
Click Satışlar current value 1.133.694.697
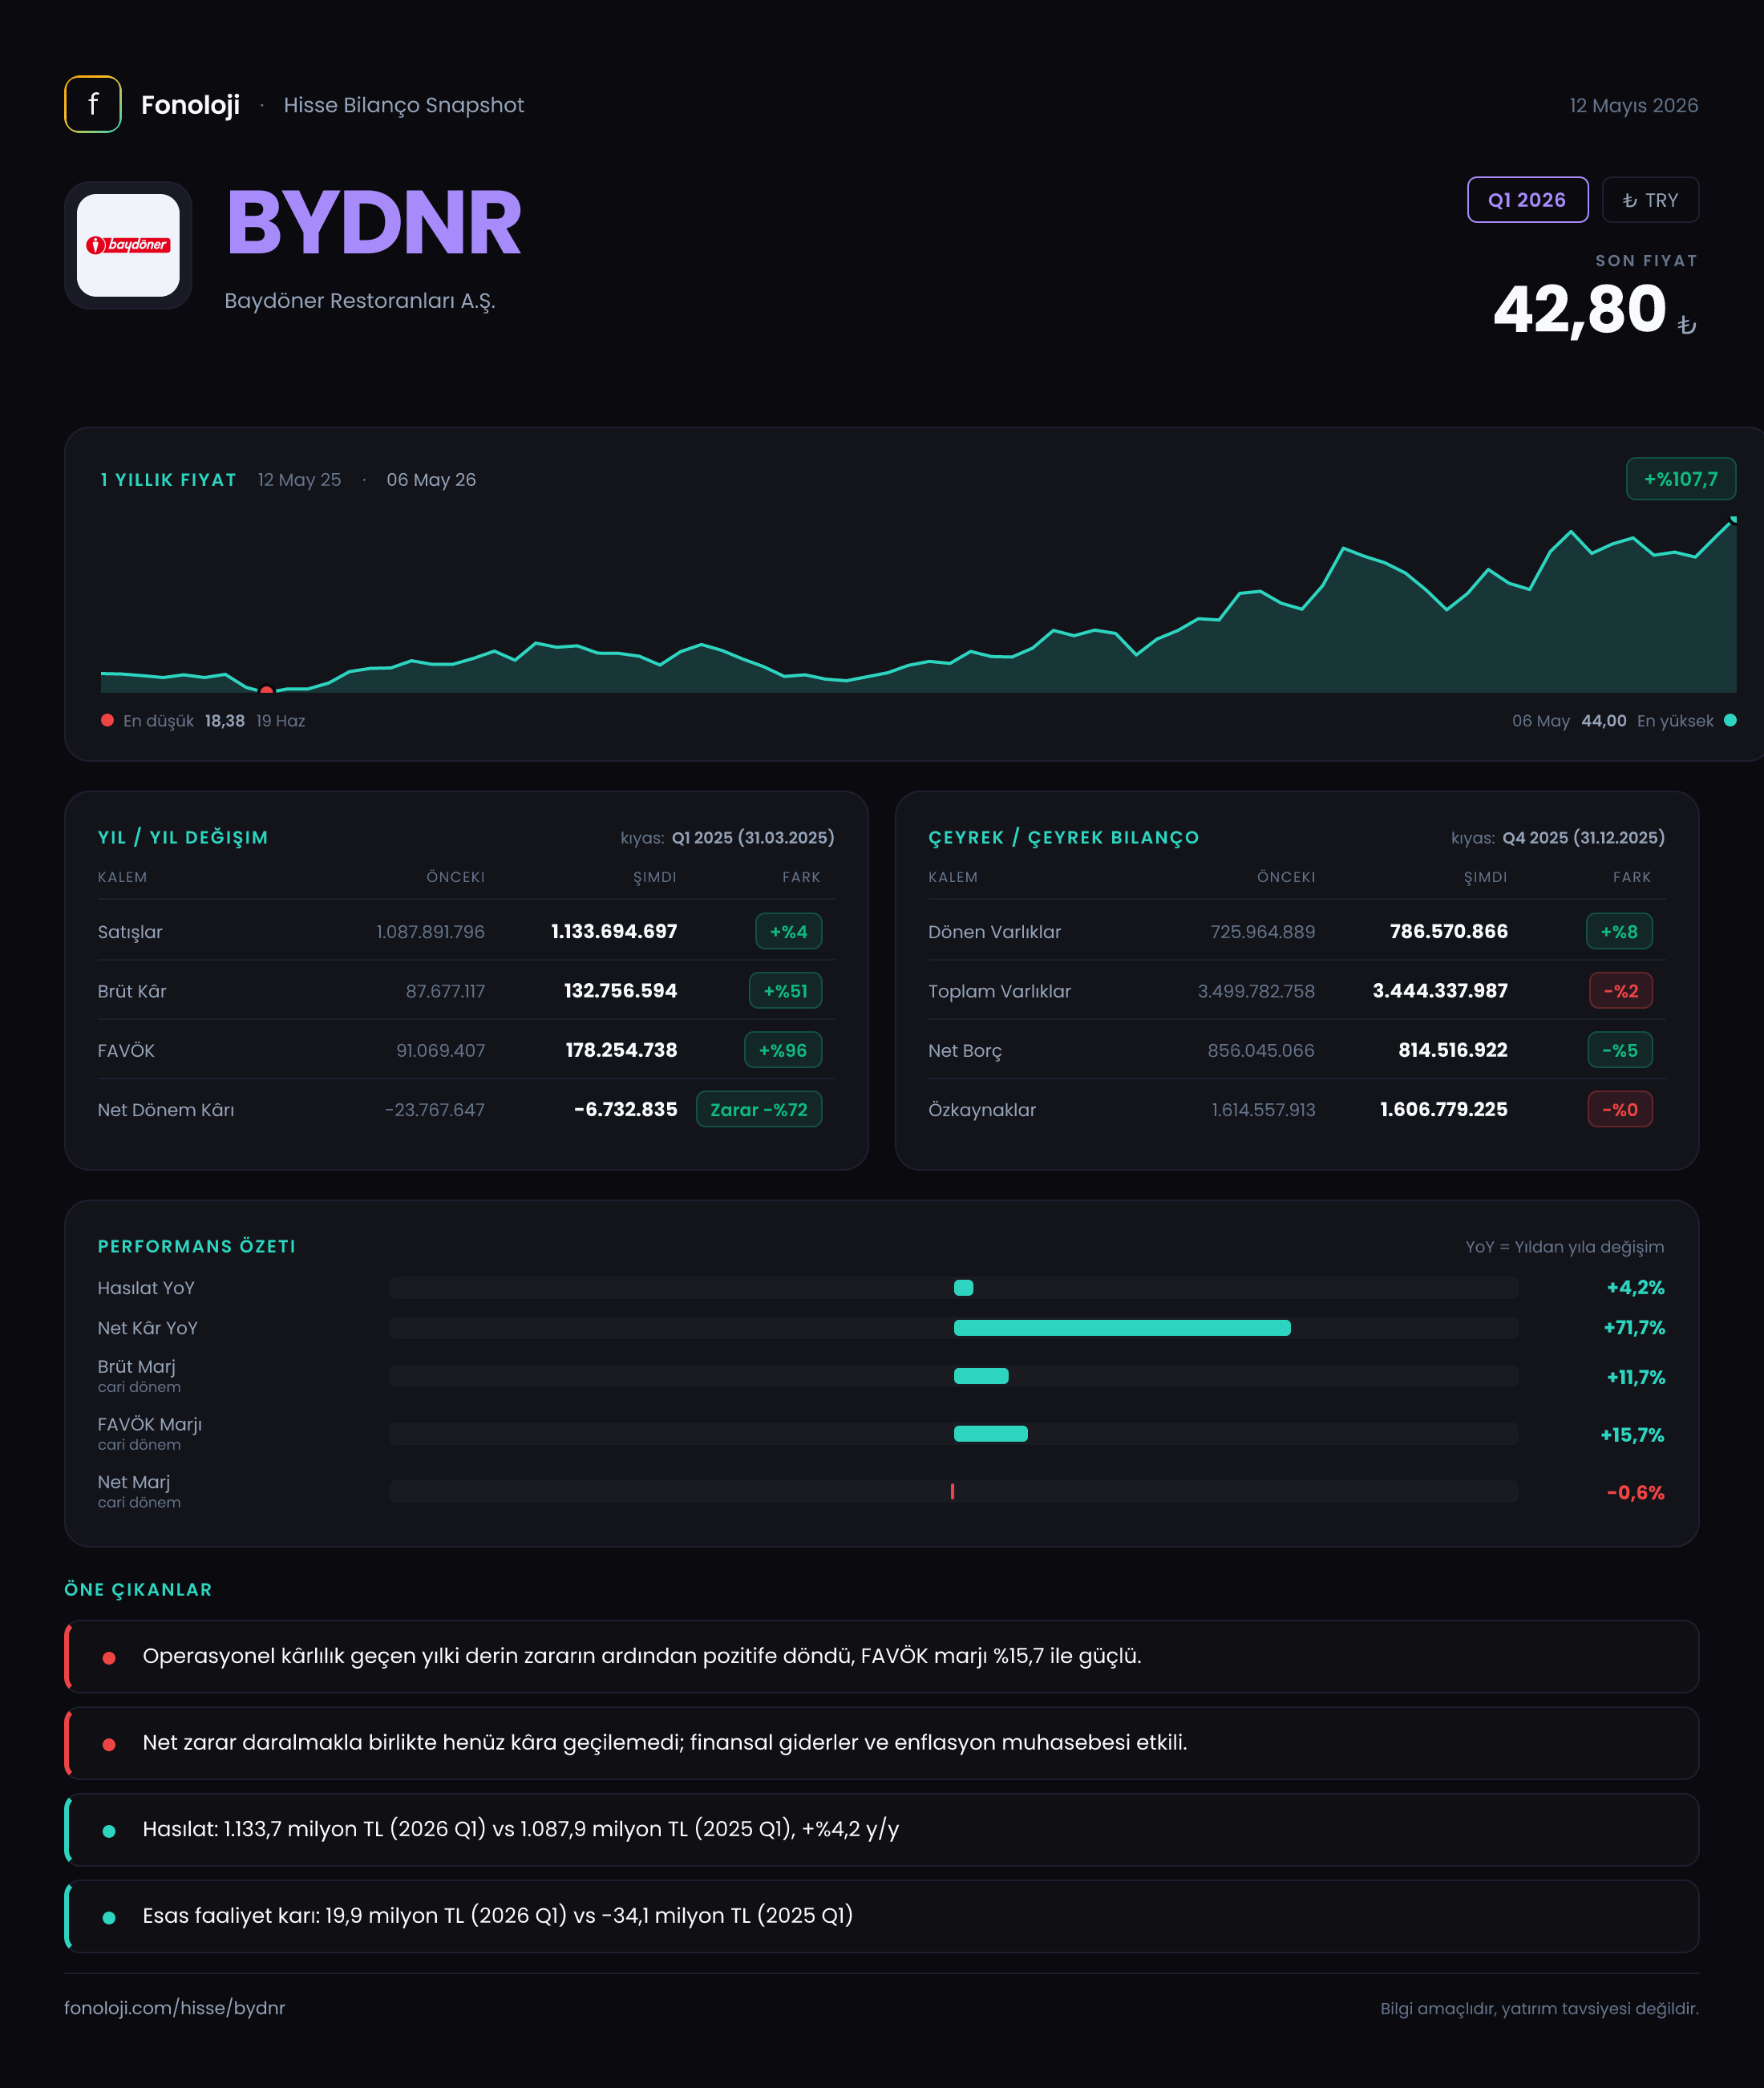[614, 931]
